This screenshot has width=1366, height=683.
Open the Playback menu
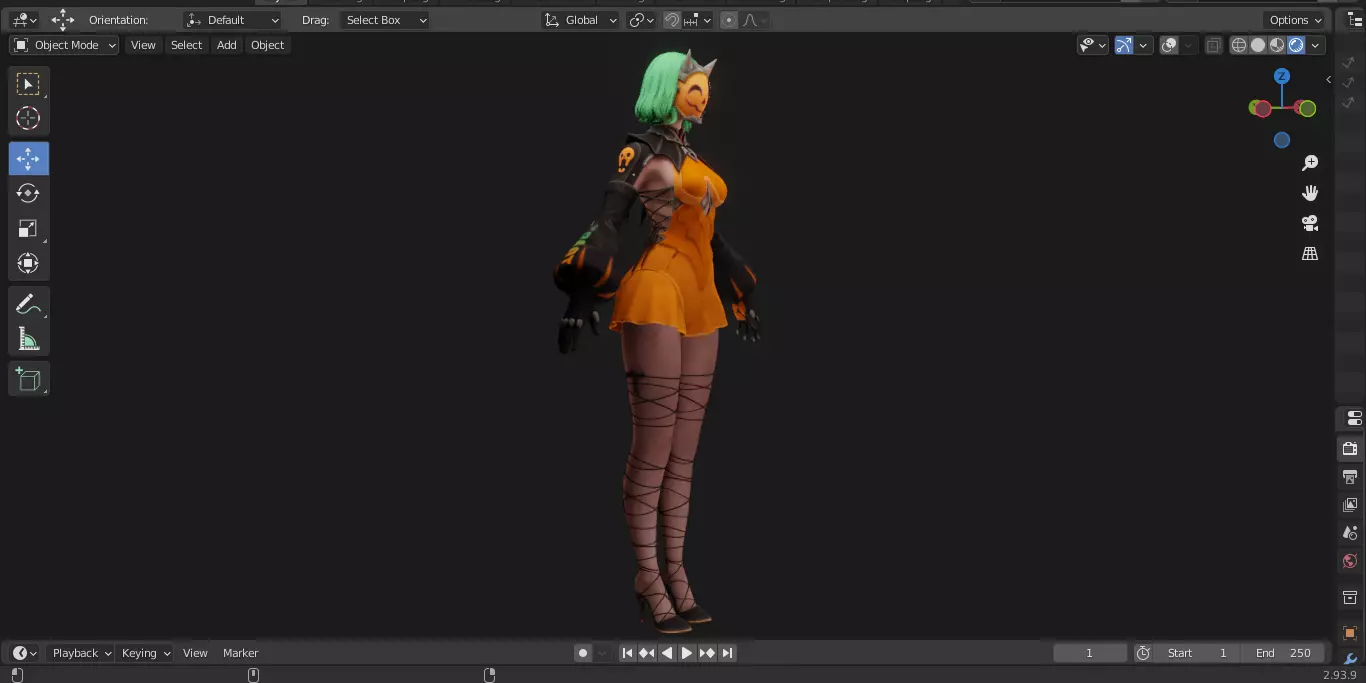tap(82, 653)
